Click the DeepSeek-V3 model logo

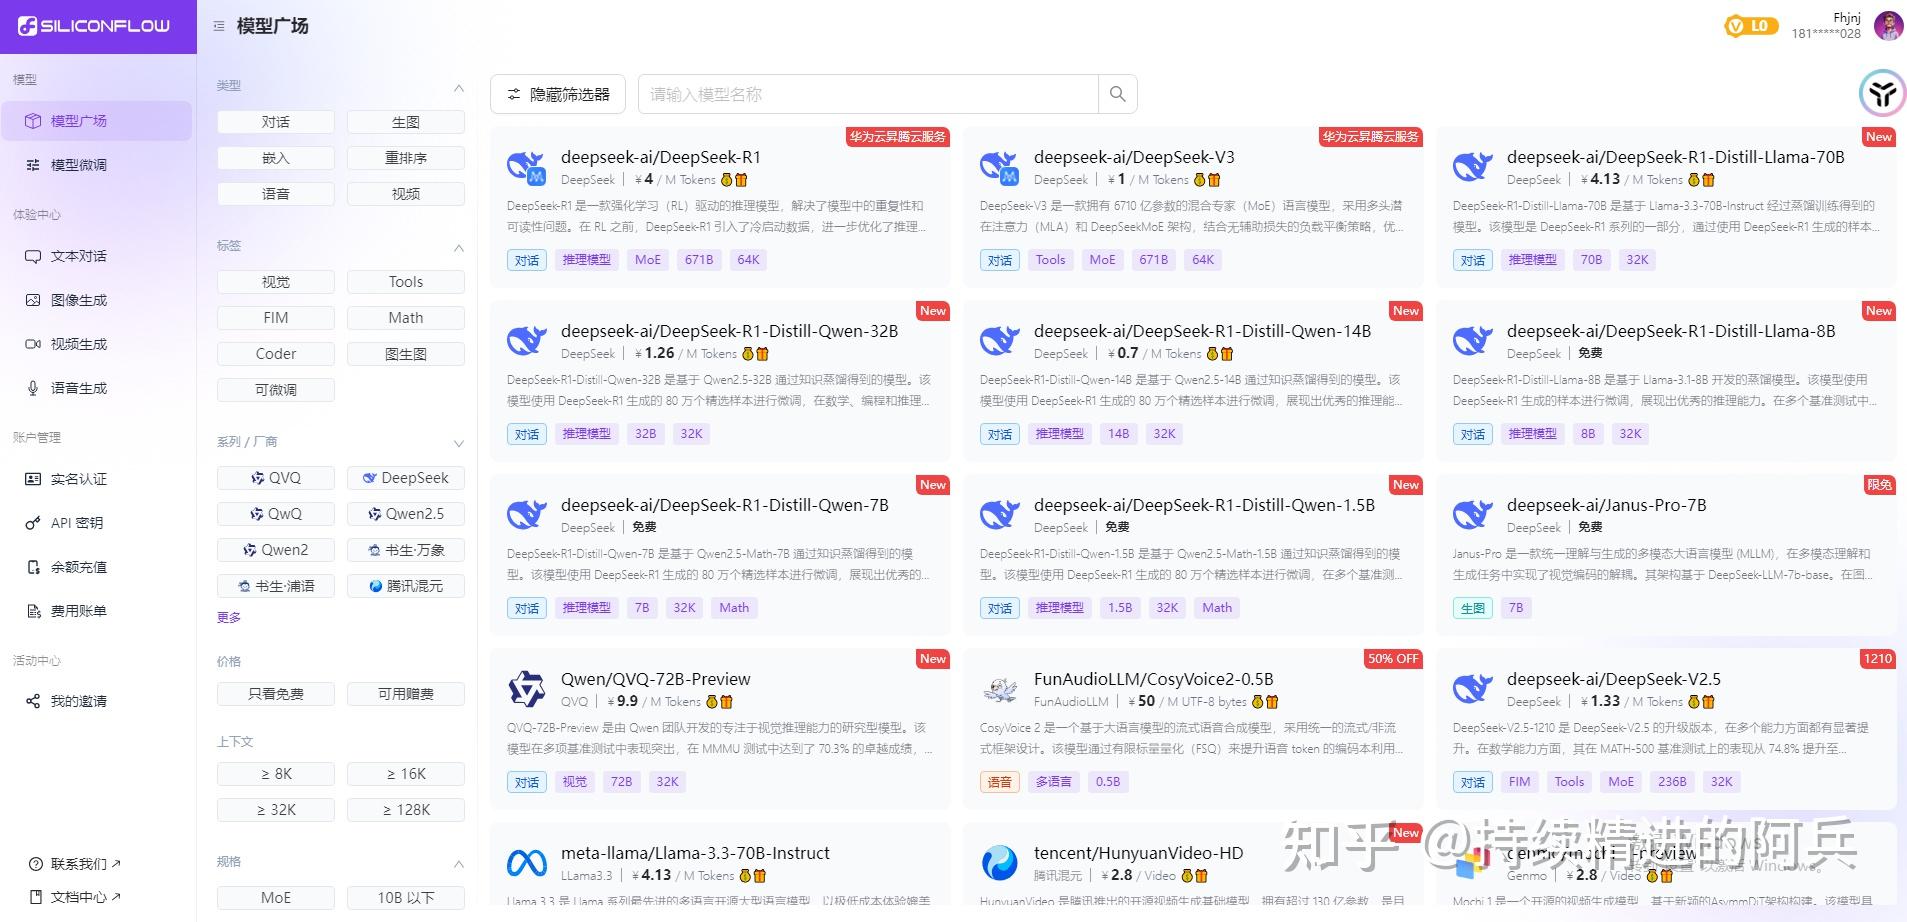pyautogui.click(x=999, y=167)
